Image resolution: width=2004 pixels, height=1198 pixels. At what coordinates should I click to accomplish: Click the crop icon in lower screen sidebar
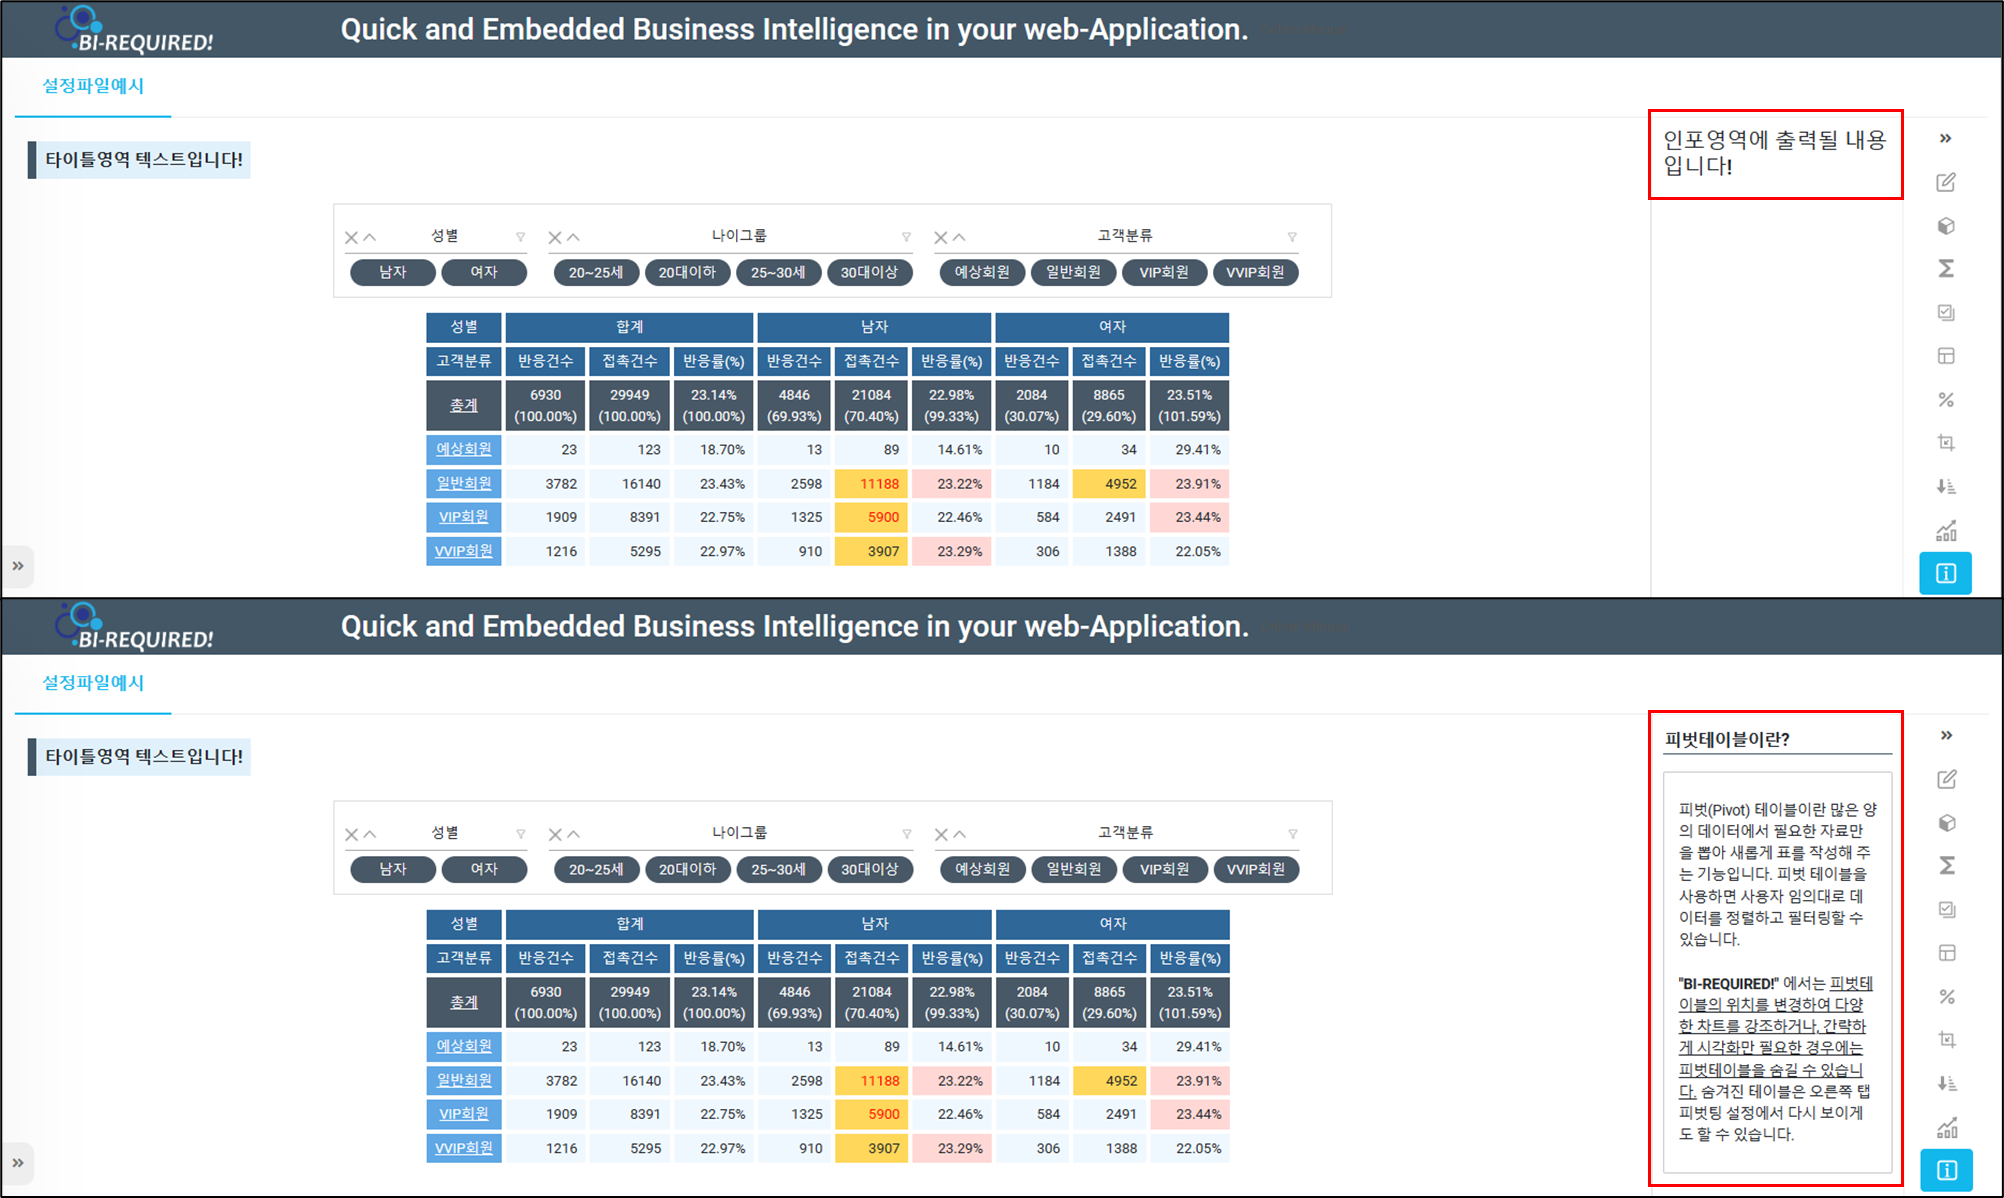click(1947, 1039)
